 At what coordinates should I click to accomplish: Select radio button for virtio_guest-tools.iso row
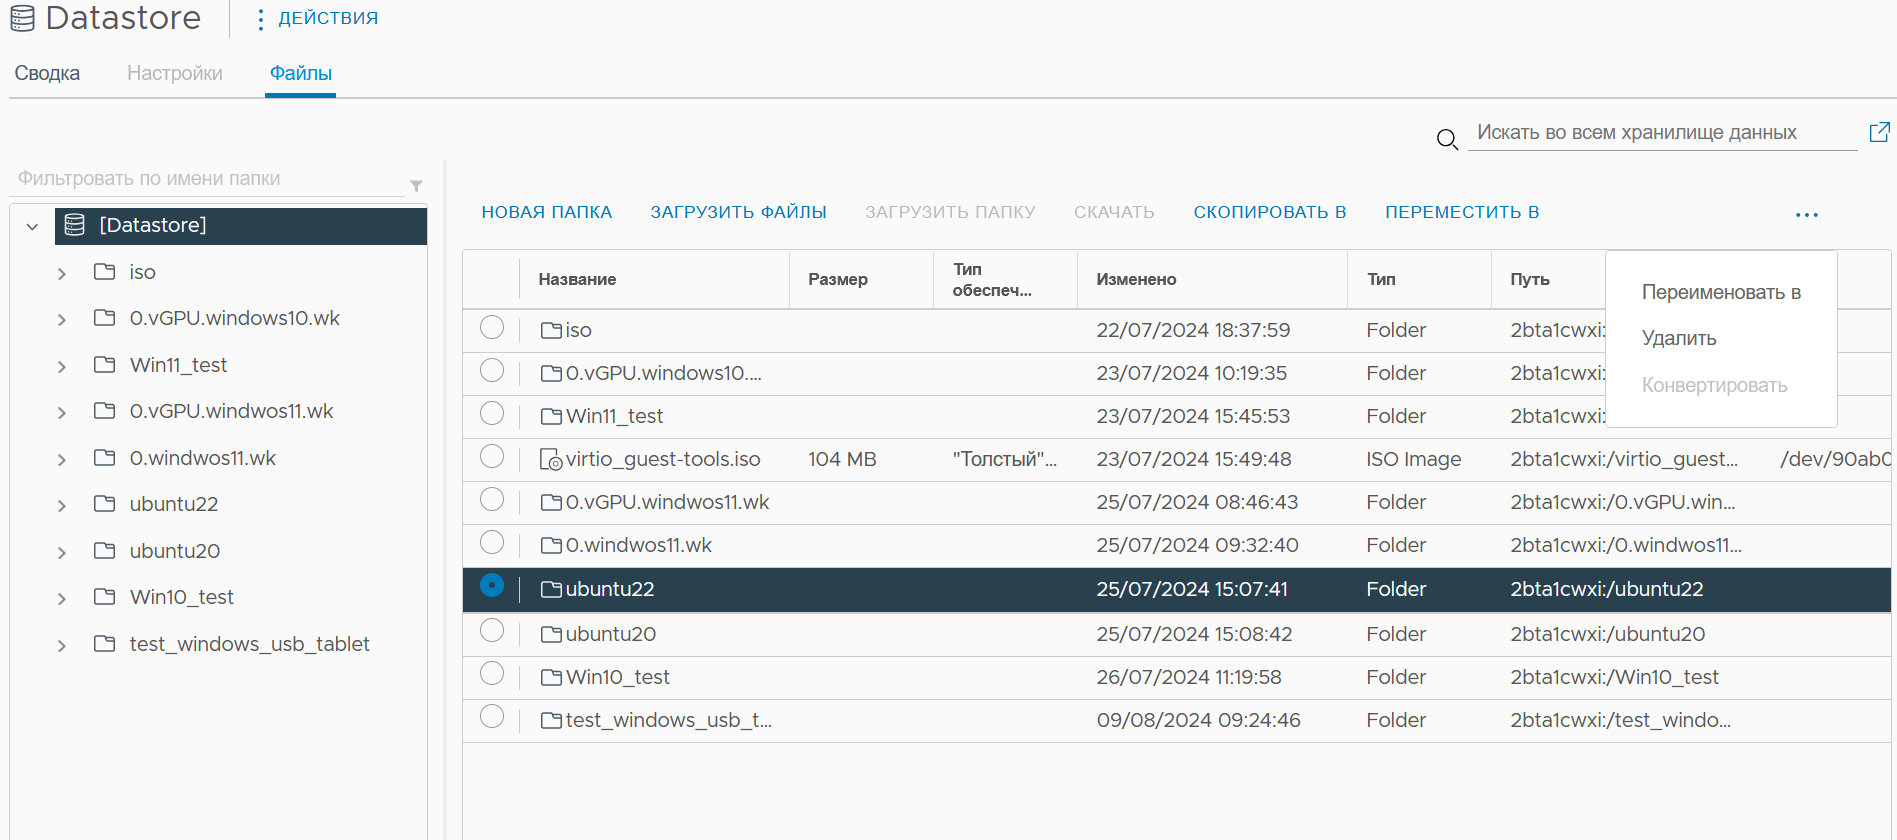pos(492,456)
